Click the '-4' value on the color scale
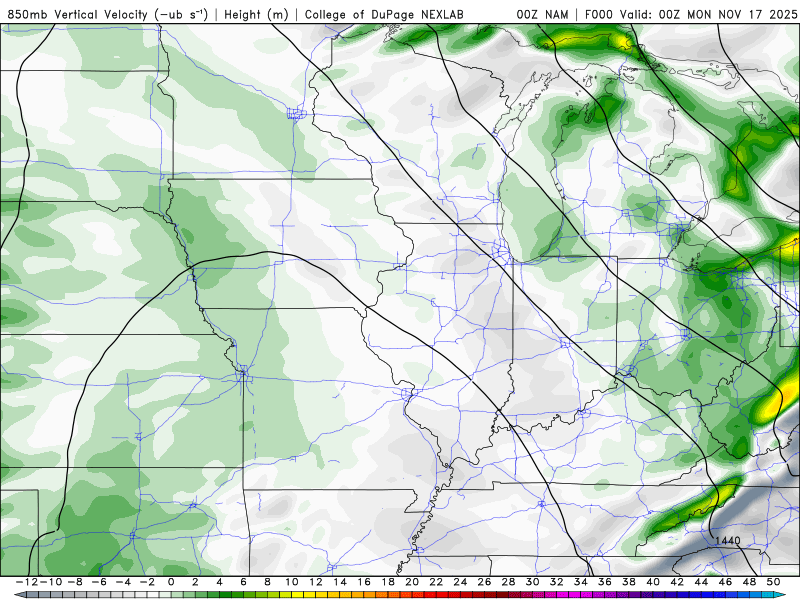The image size is (800, 600). pyautogui.click(x=122, y=582)
